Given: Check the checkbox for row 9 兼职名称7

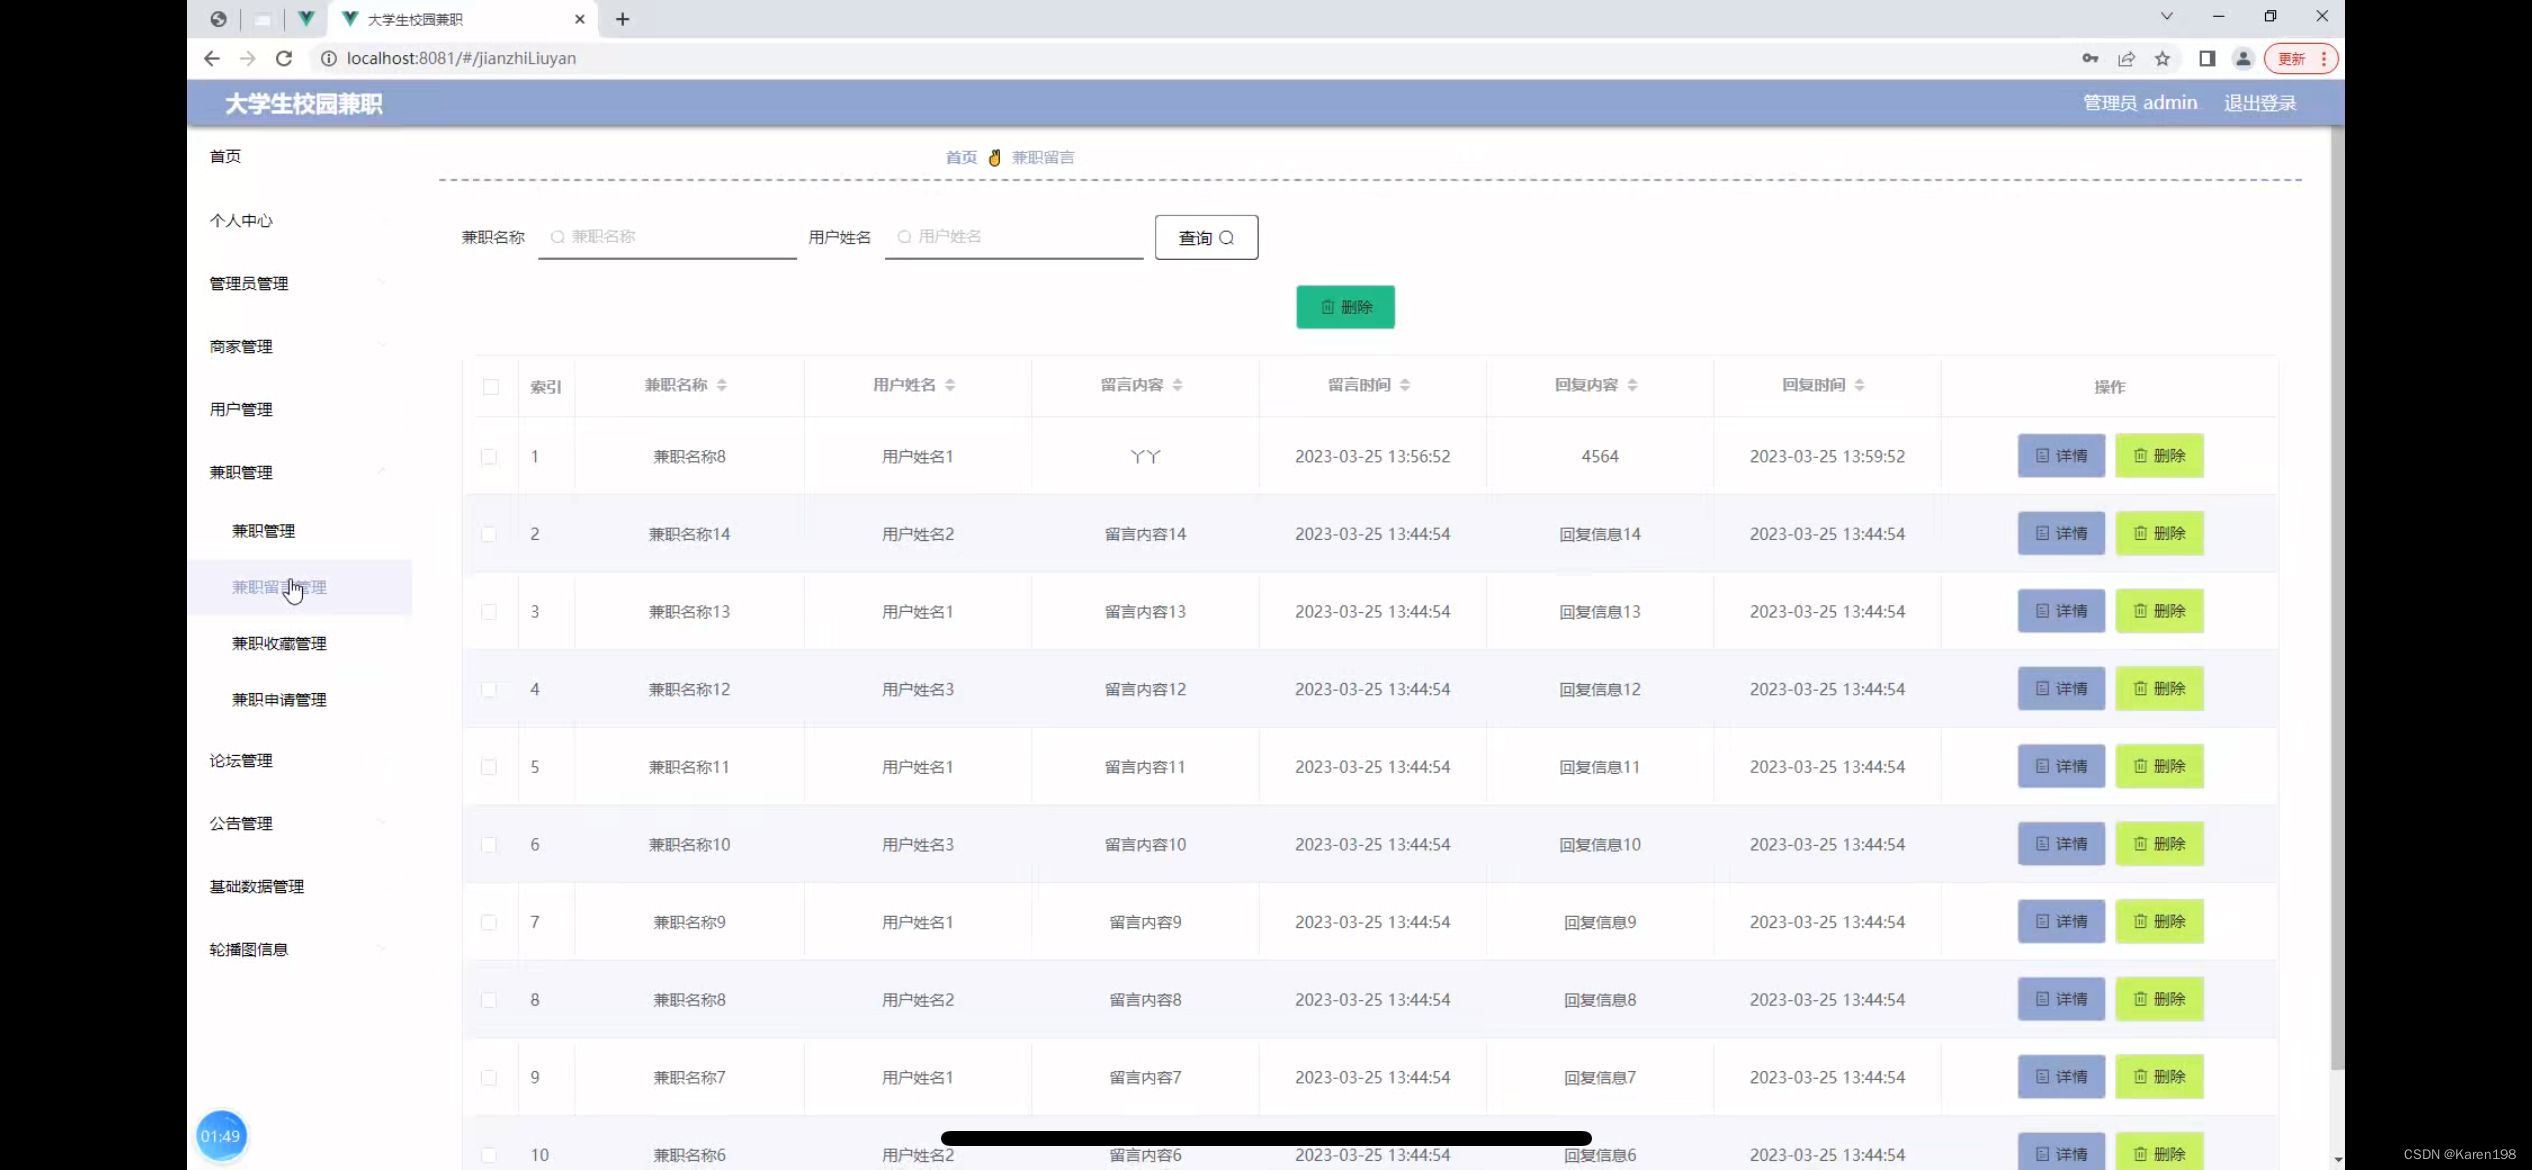Looking at the screenshot, I should (489, 1078).
